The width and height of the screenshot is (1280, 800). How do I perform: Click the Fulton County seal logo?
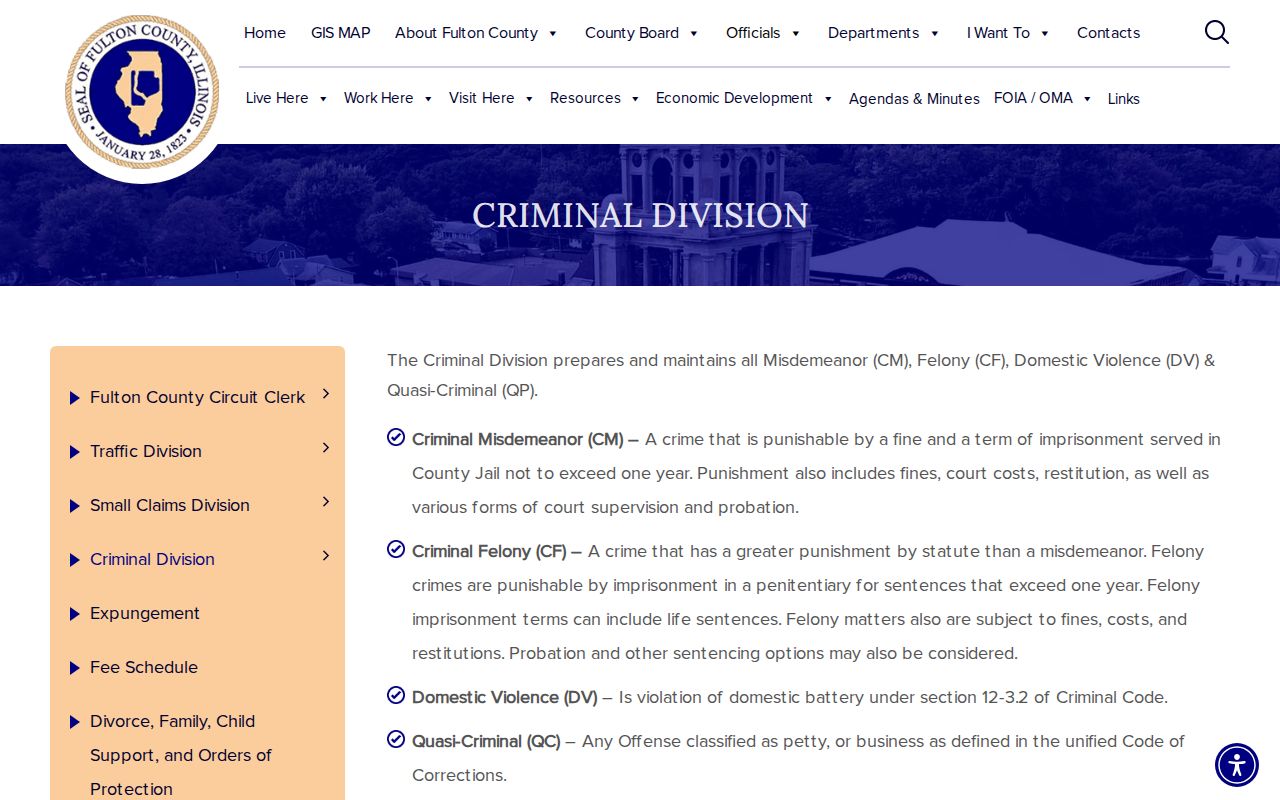pos(142,92)
